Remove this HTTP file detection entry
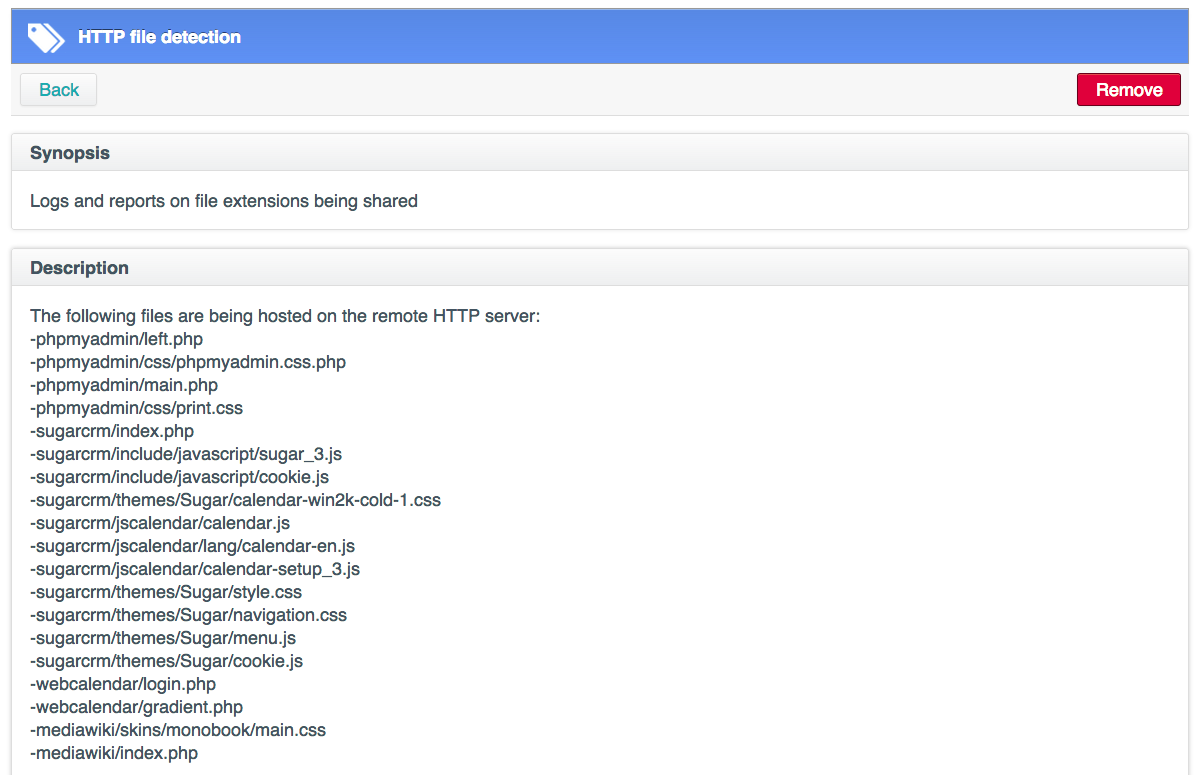The image size is (1203, 775). coord(1128,90)
